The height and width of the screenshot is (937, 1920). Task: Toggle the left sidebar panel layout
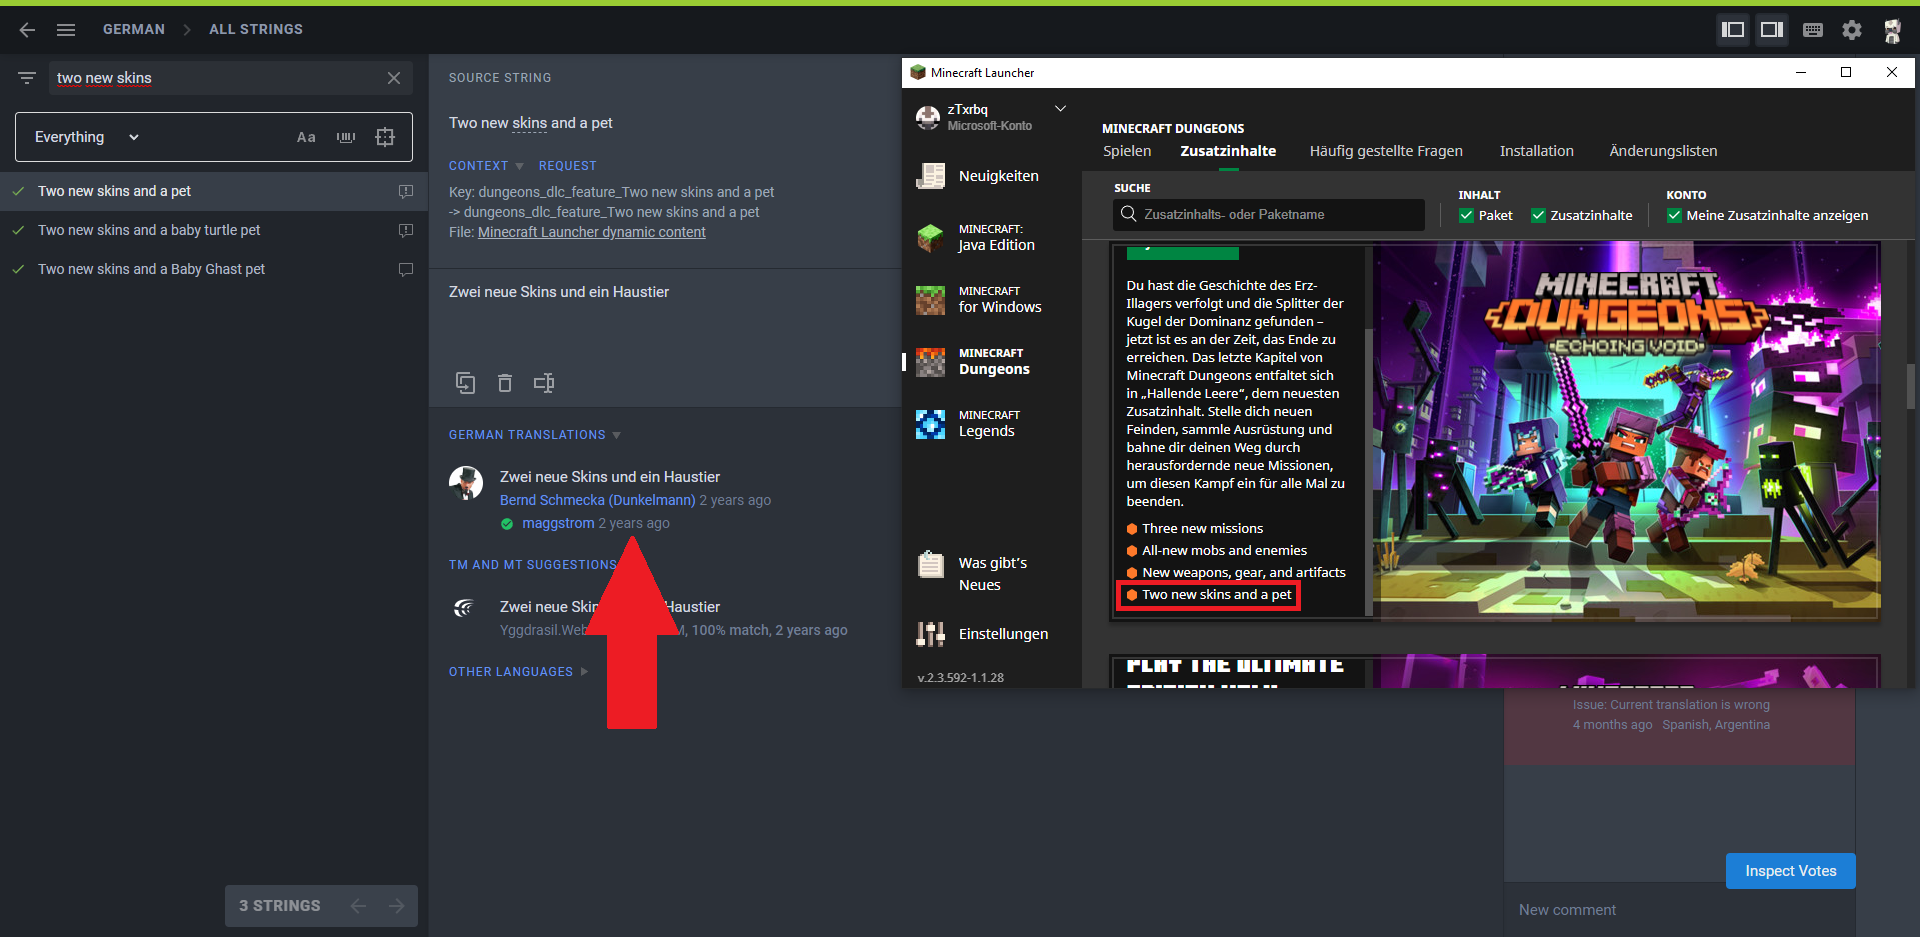[1733, 30]
